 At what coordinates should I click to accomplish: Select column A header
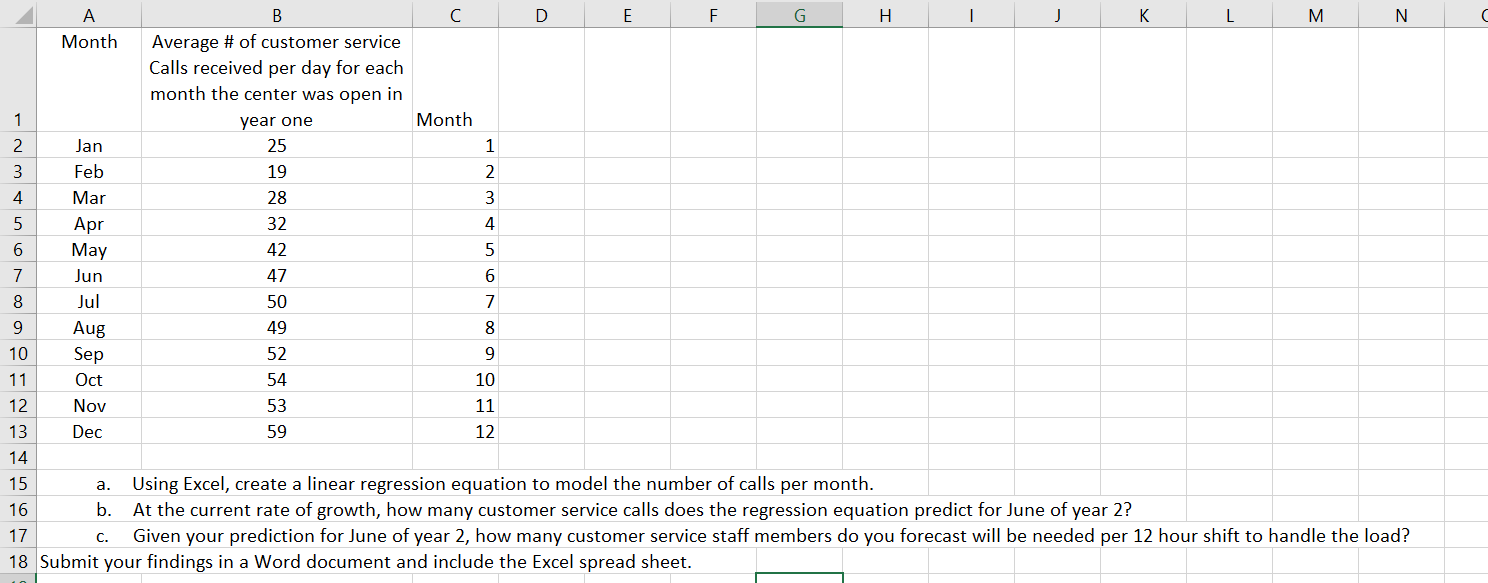(x=88, y=15)
